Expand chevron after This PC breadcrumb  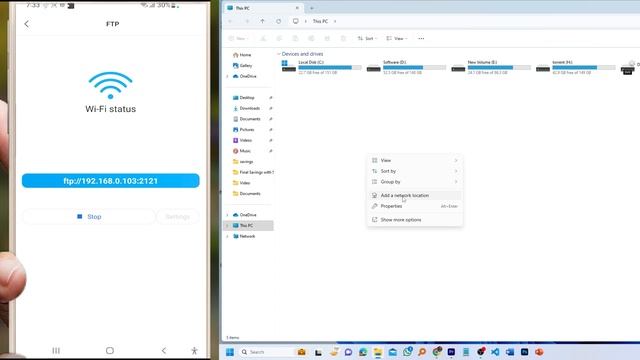click(335, 21)
